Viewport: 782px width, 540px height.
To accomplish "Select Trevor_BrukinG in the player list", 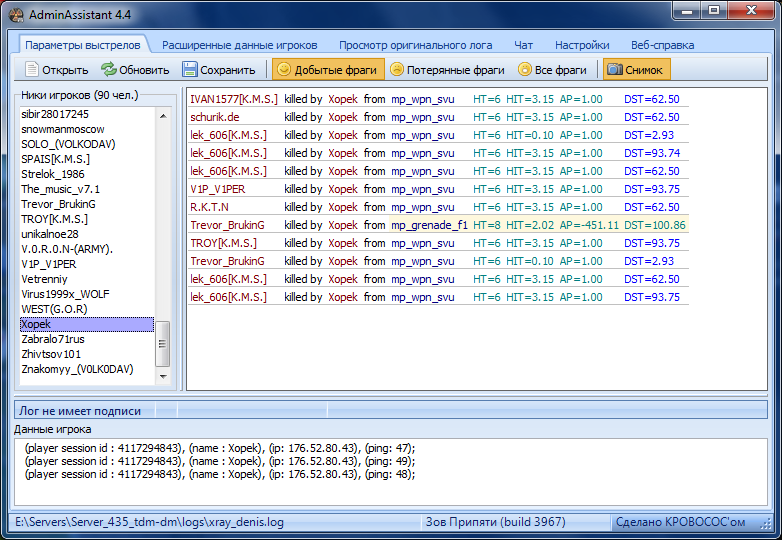I will click(87, 204).
